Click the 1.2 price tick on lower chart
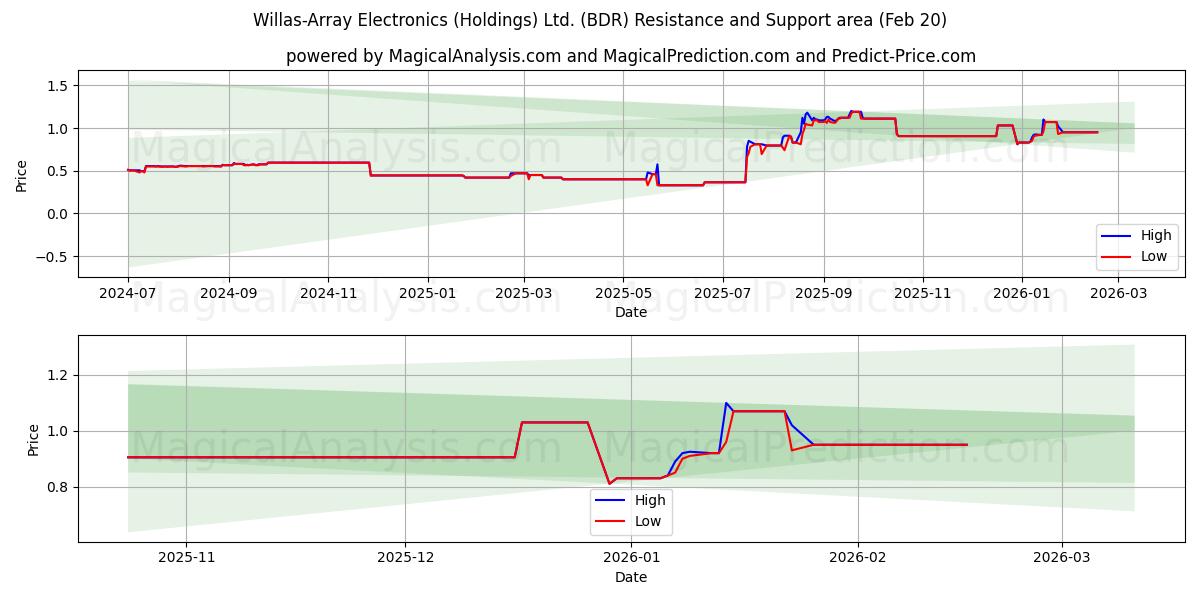The image size is (1200, 600). (x=57, y=376)
